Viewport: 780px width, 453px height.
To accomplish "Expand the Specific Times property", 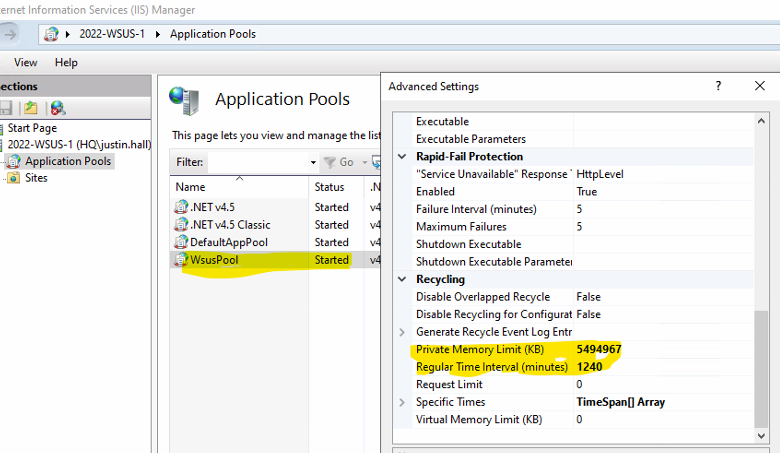I will pos(402,402).
